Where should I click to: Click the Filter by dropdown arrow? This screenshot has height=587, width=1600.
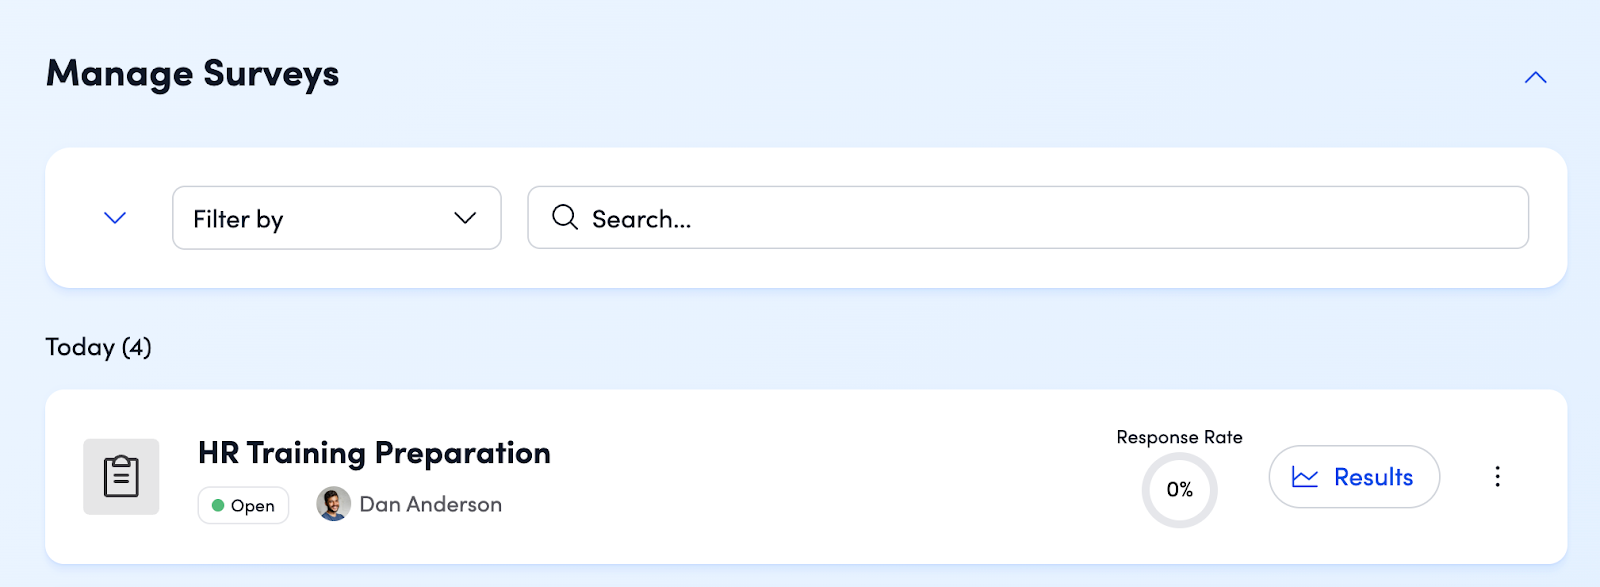pyautogui.click(x=465, y=218)
